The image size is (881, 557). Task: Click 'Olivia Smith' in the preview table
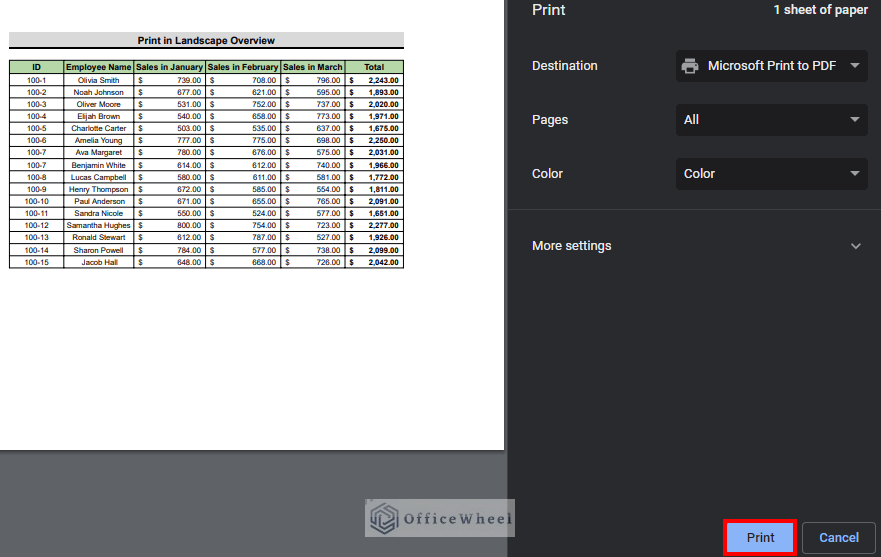pos(98,80)
